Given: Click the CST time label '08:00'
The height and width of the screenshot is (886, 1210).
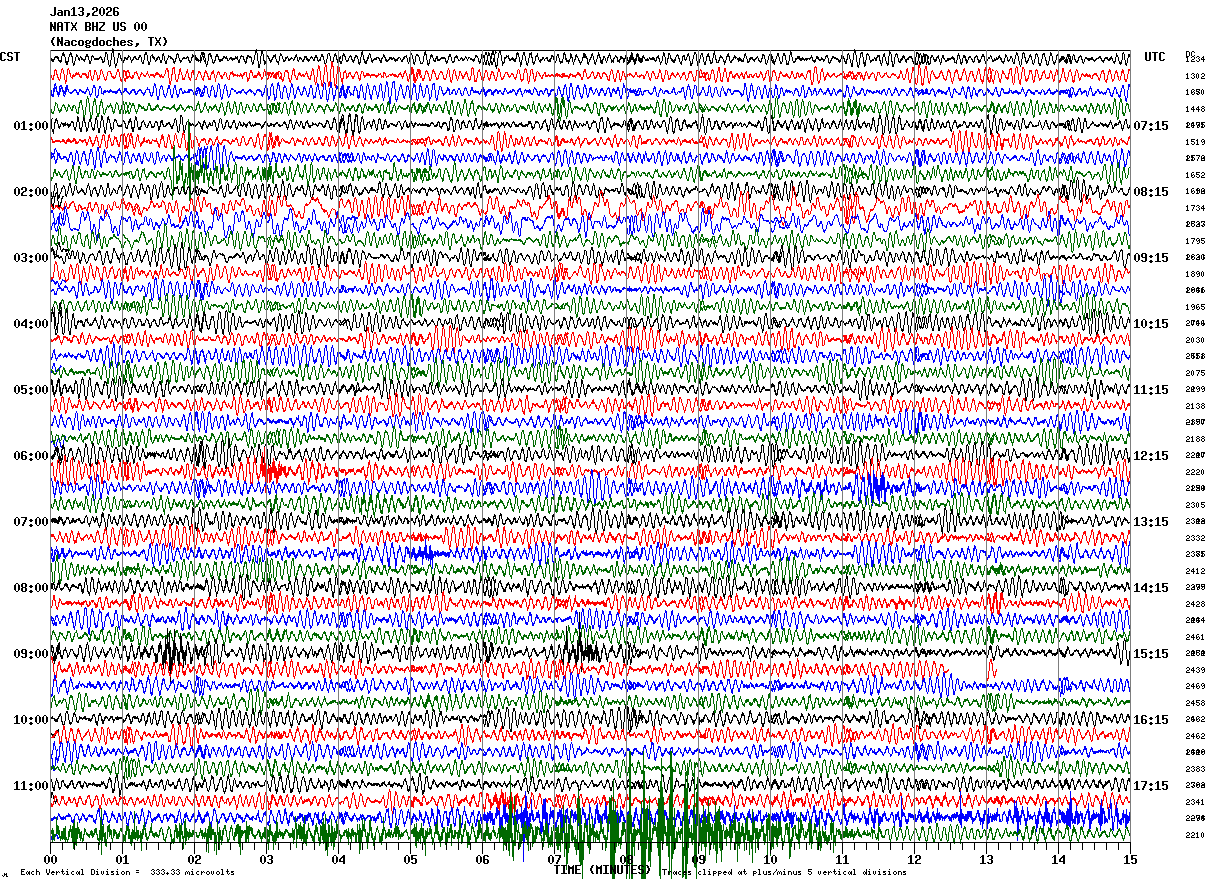Looking at the screenshot, I should [x=31, y=588].
